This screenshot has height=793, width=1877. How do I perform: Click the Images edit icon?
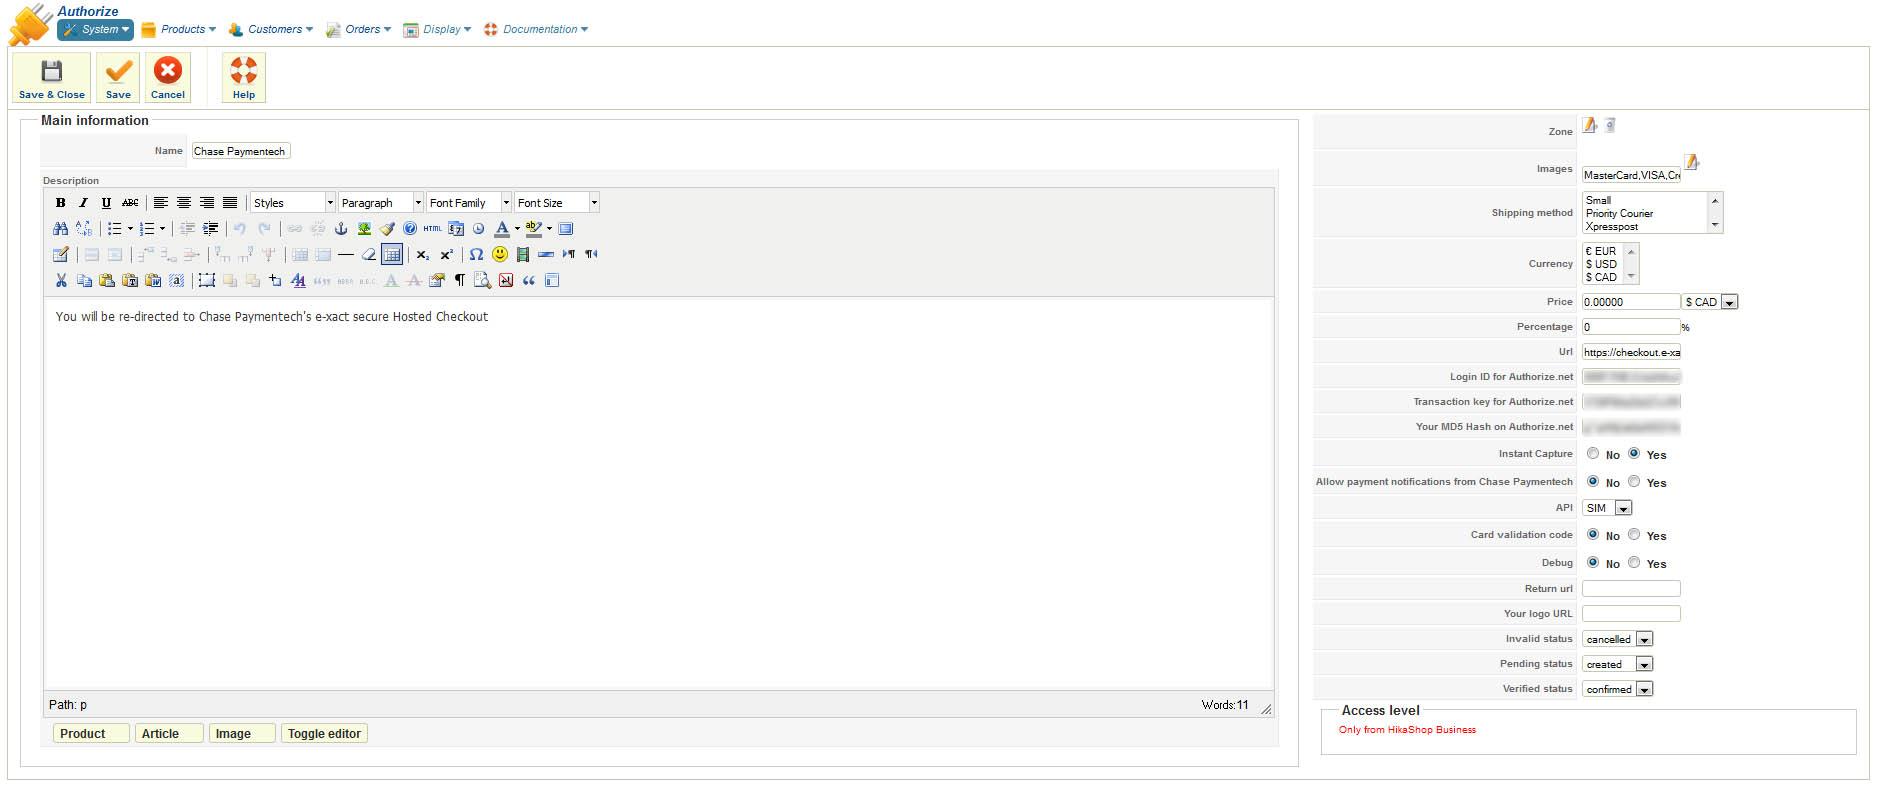point(1692,162)
